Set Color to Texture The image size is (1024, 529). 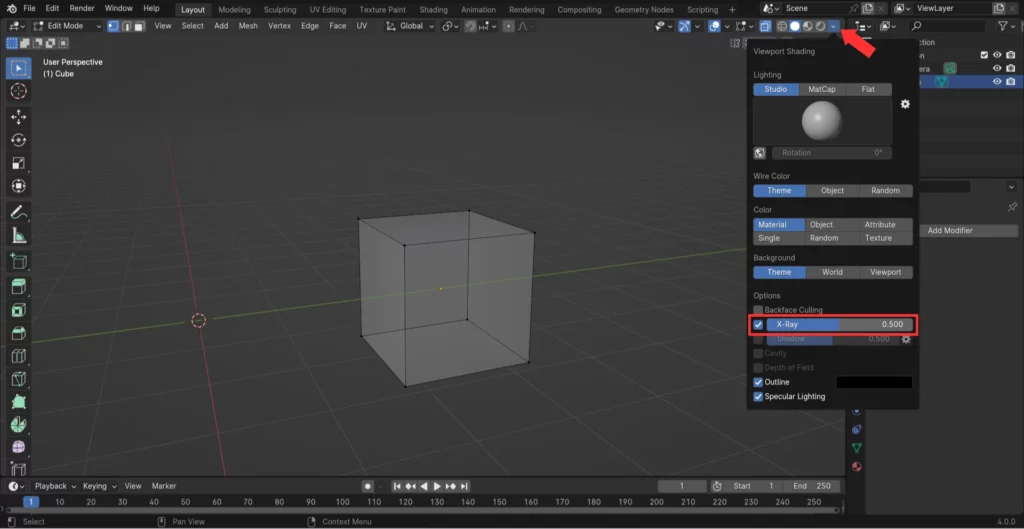(x=878, y=238)
